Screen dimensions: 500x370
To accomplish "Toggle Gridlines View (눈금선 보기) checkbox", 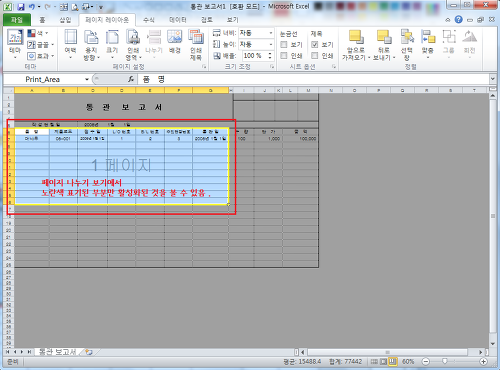I will click(x=284, y=44).
